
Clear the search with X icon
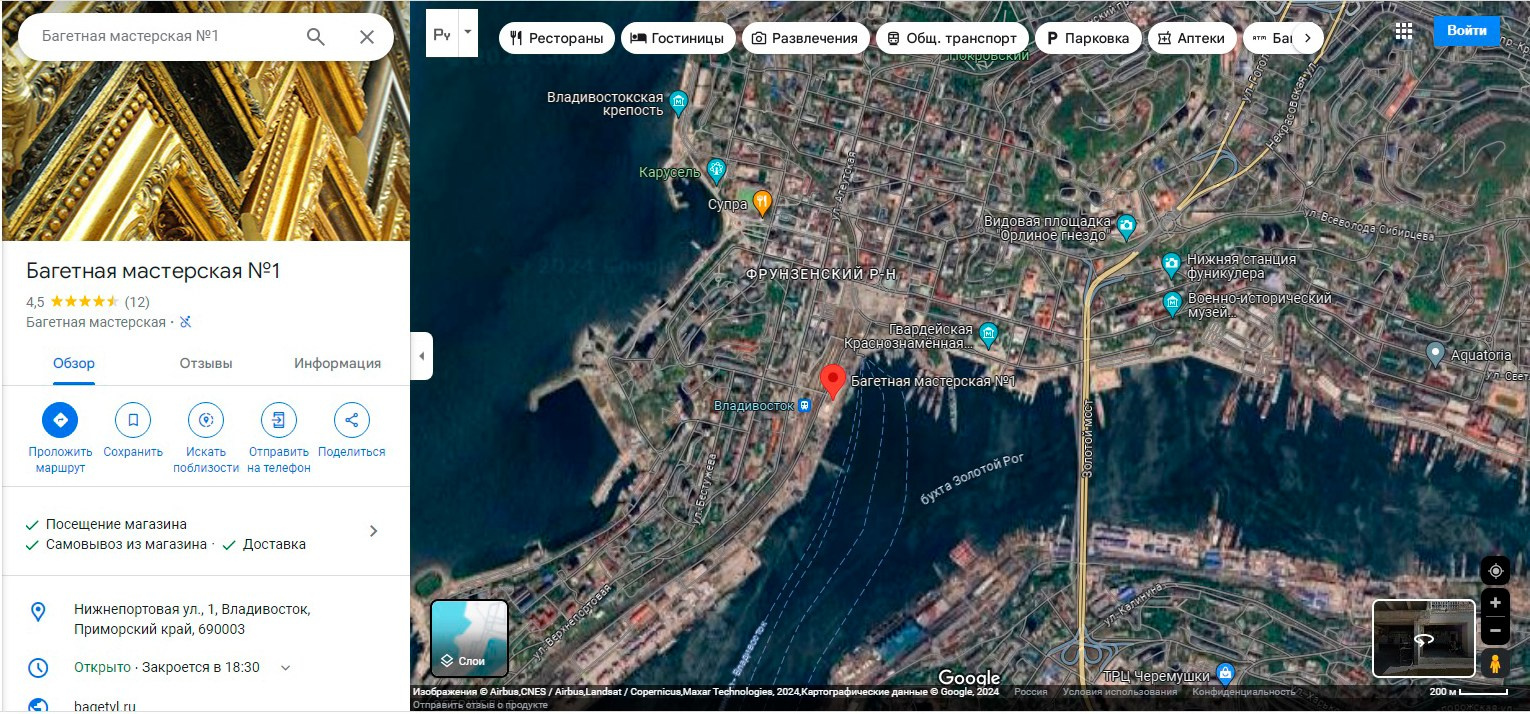coord(367,37)
